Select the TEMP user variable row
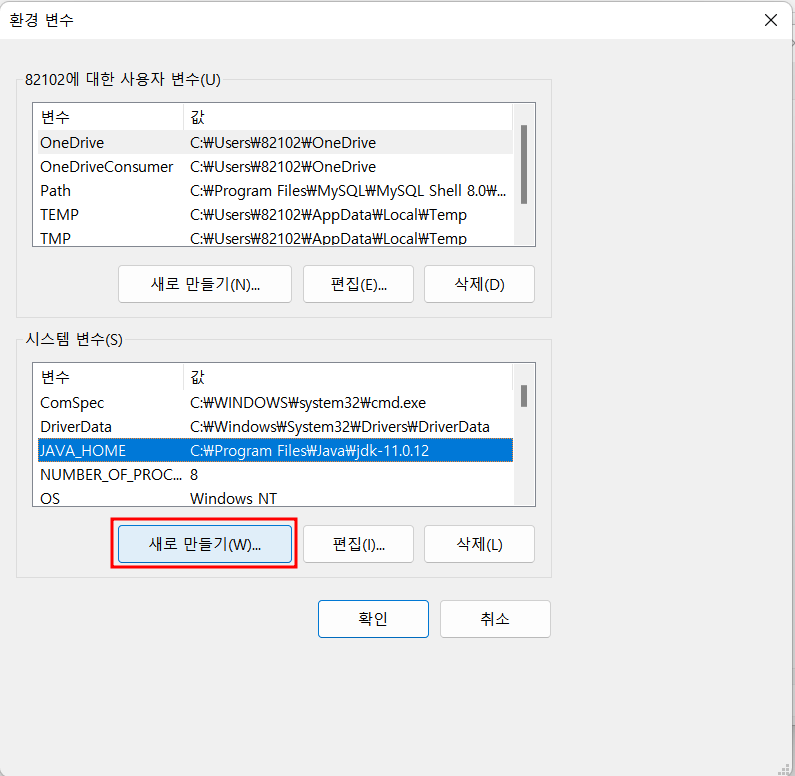 pyautogui.click(x=275, y=214)
